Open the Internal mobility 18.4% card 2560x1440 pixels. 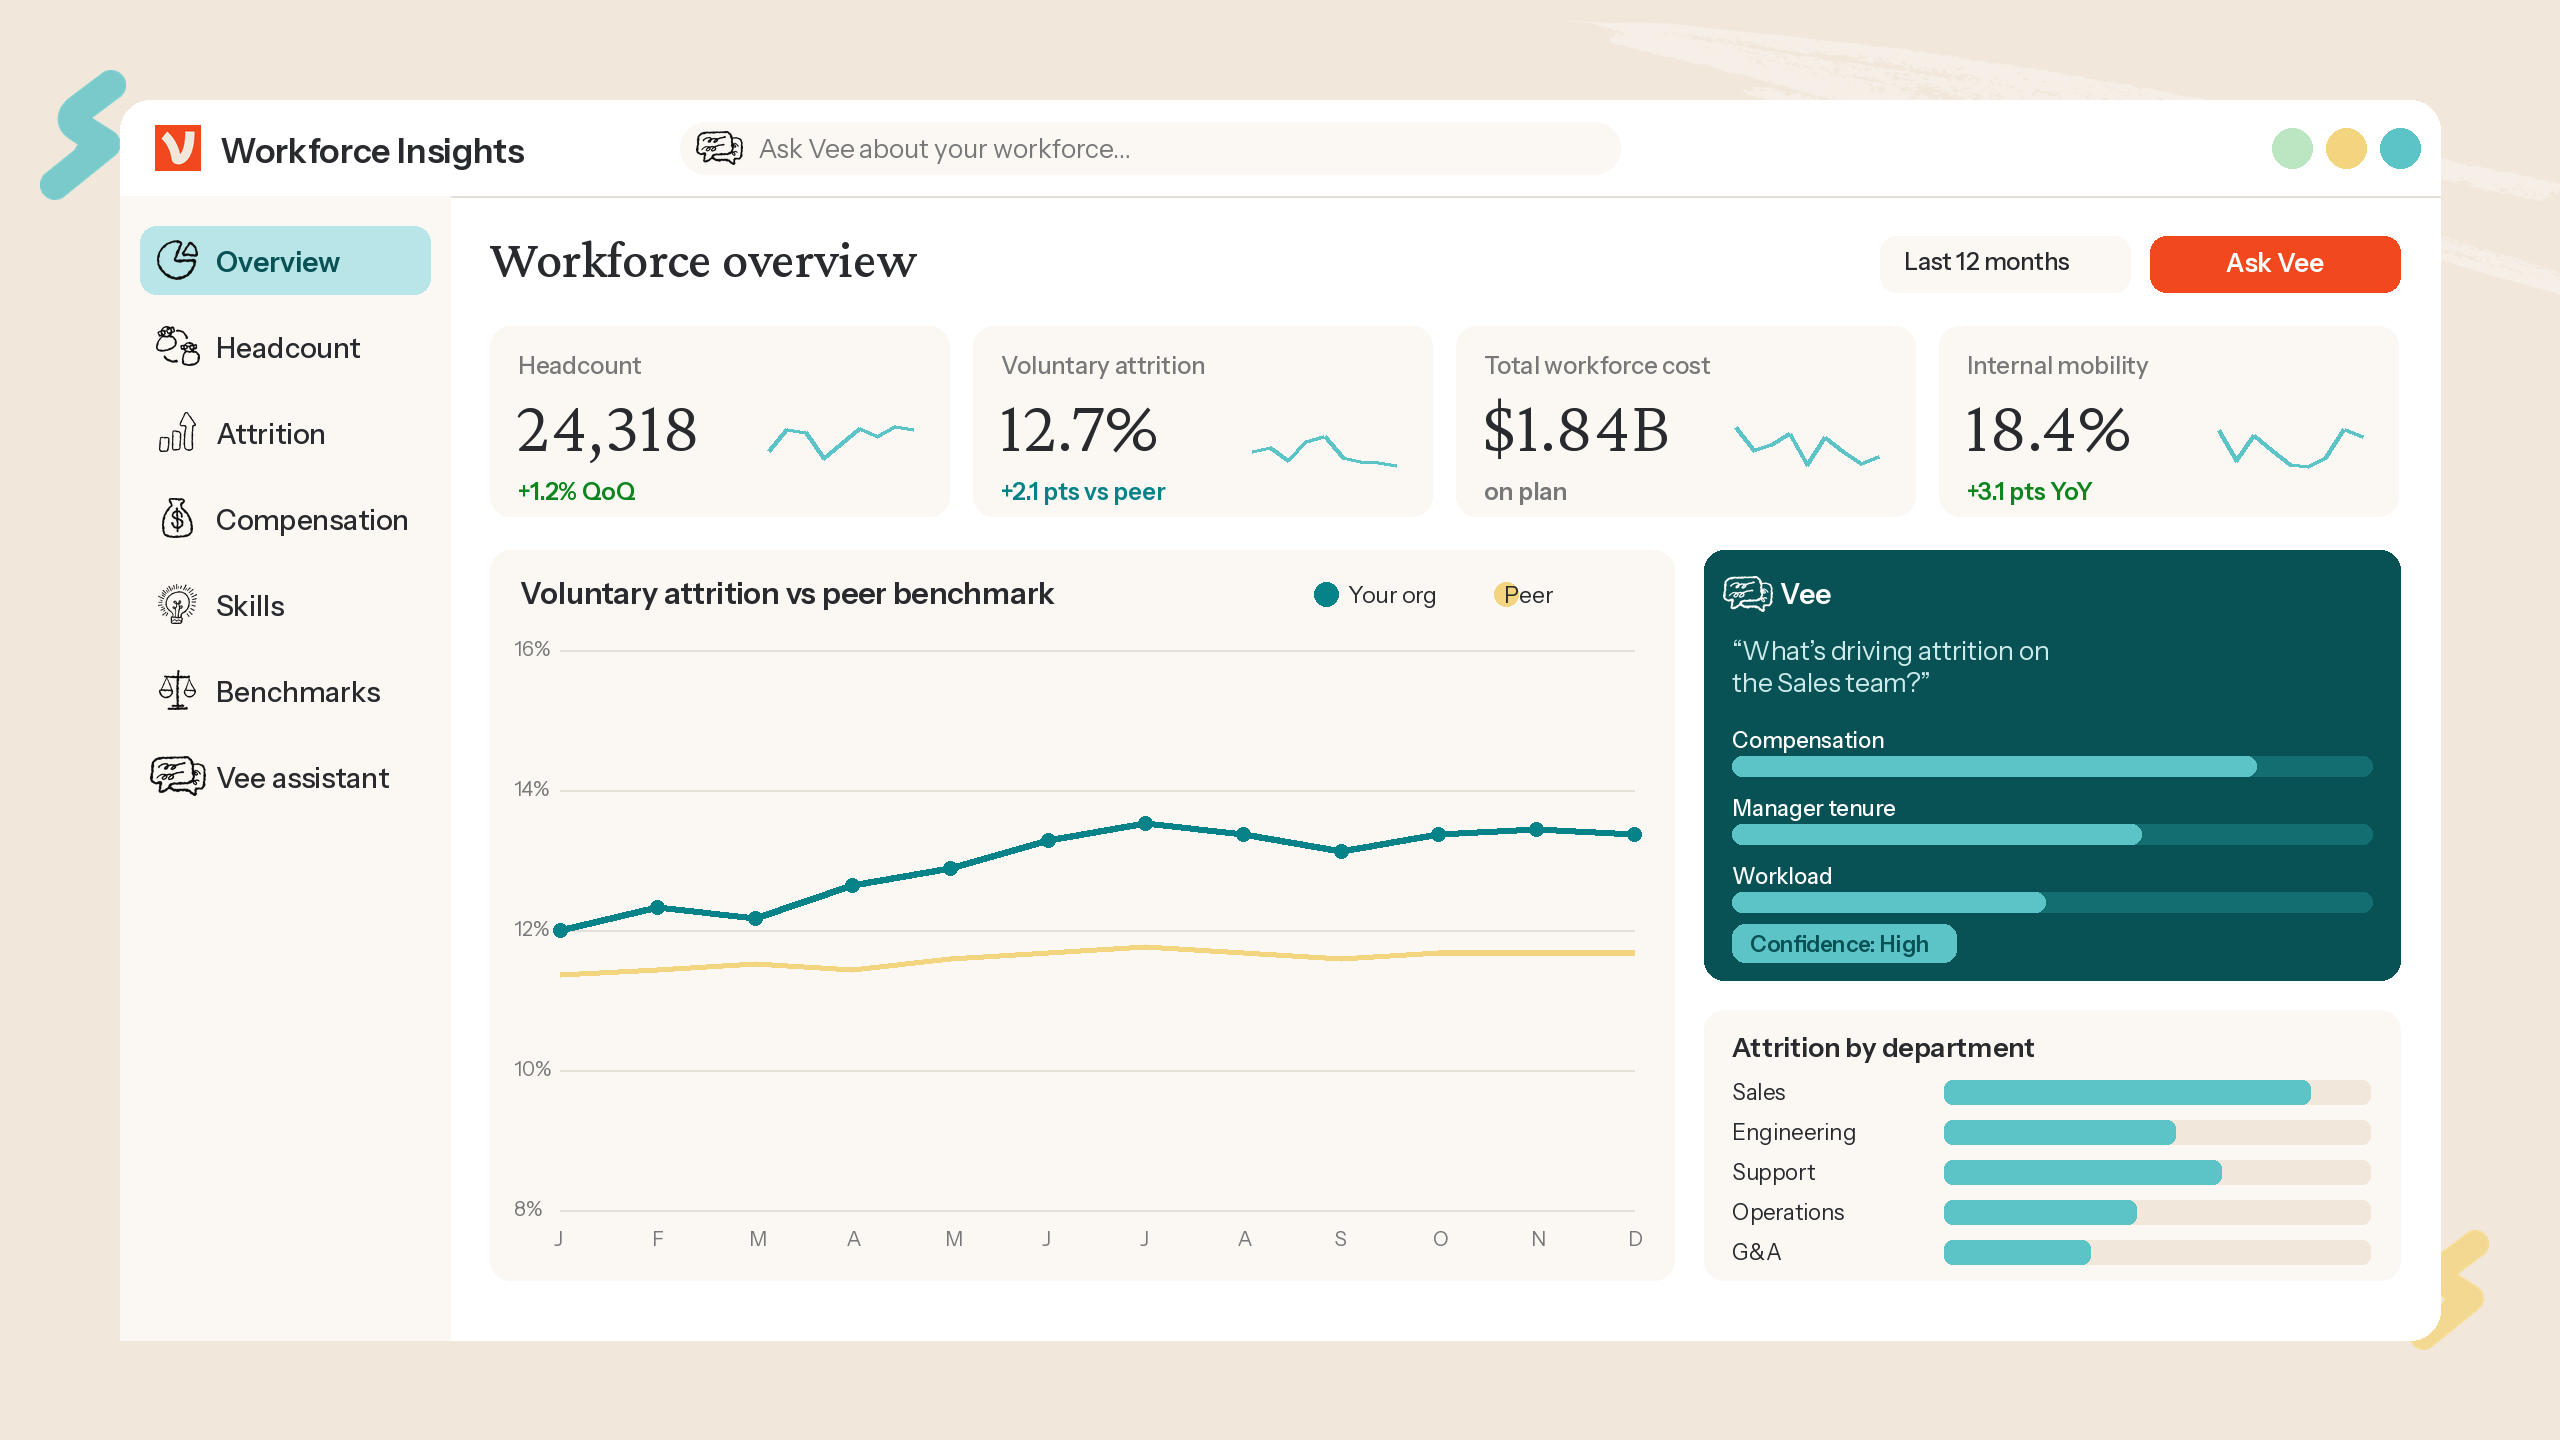click(2168, 421)
